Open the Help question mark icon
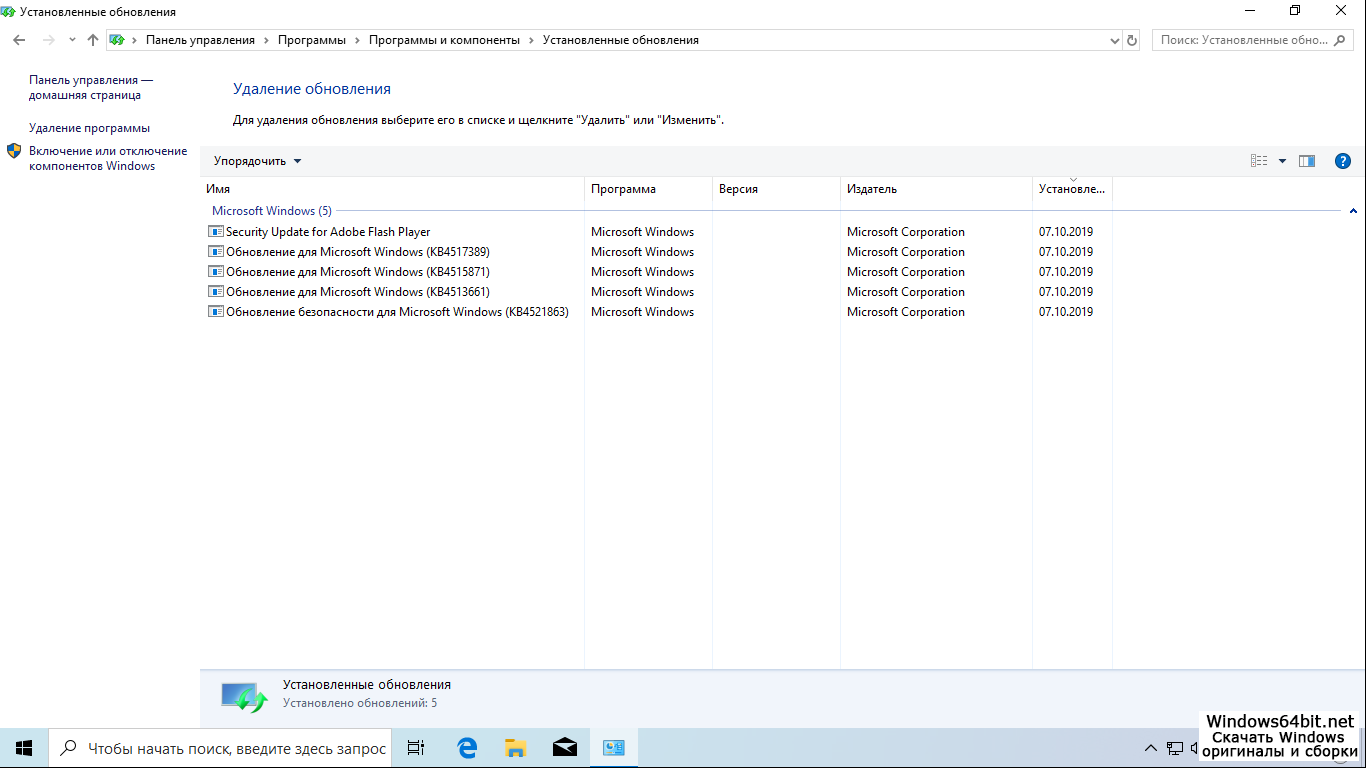 pos(1343,161)
